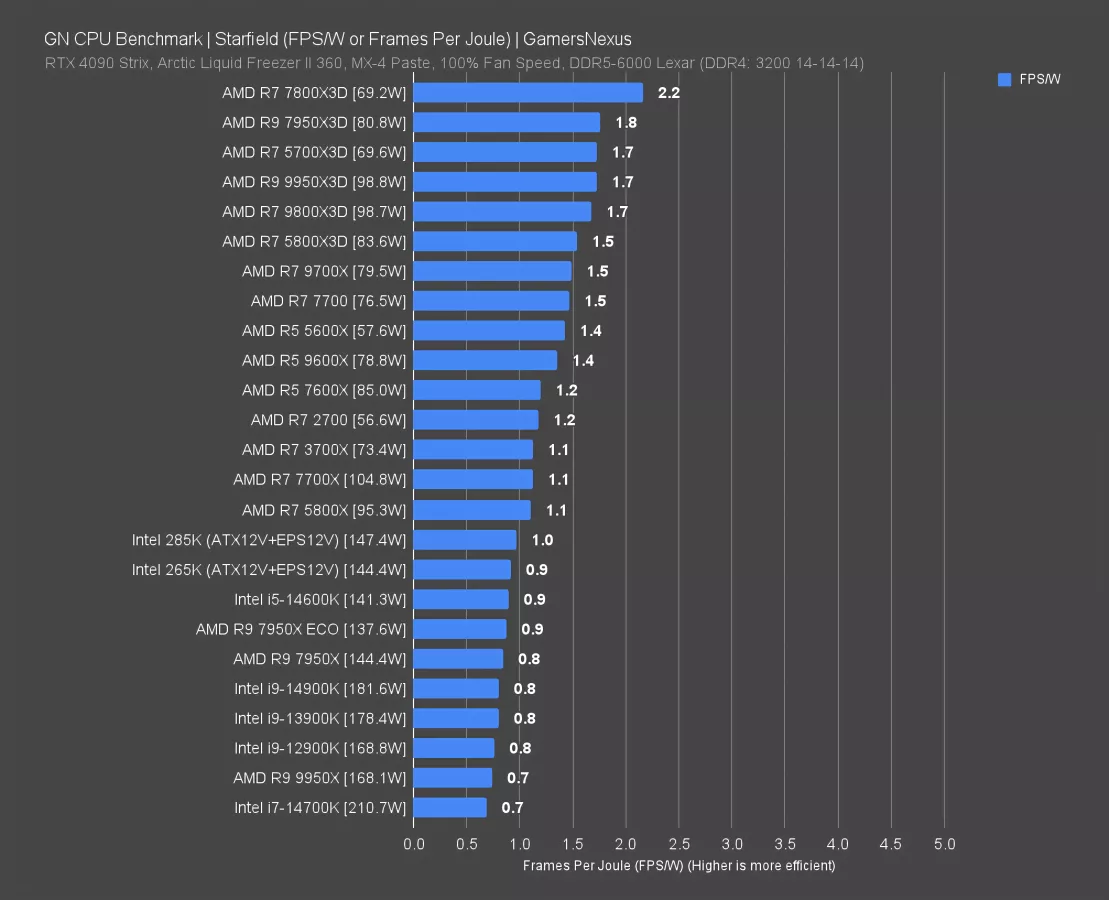
Task: Click the 5.0 x-axis tick label
Action: click(943, 845)
